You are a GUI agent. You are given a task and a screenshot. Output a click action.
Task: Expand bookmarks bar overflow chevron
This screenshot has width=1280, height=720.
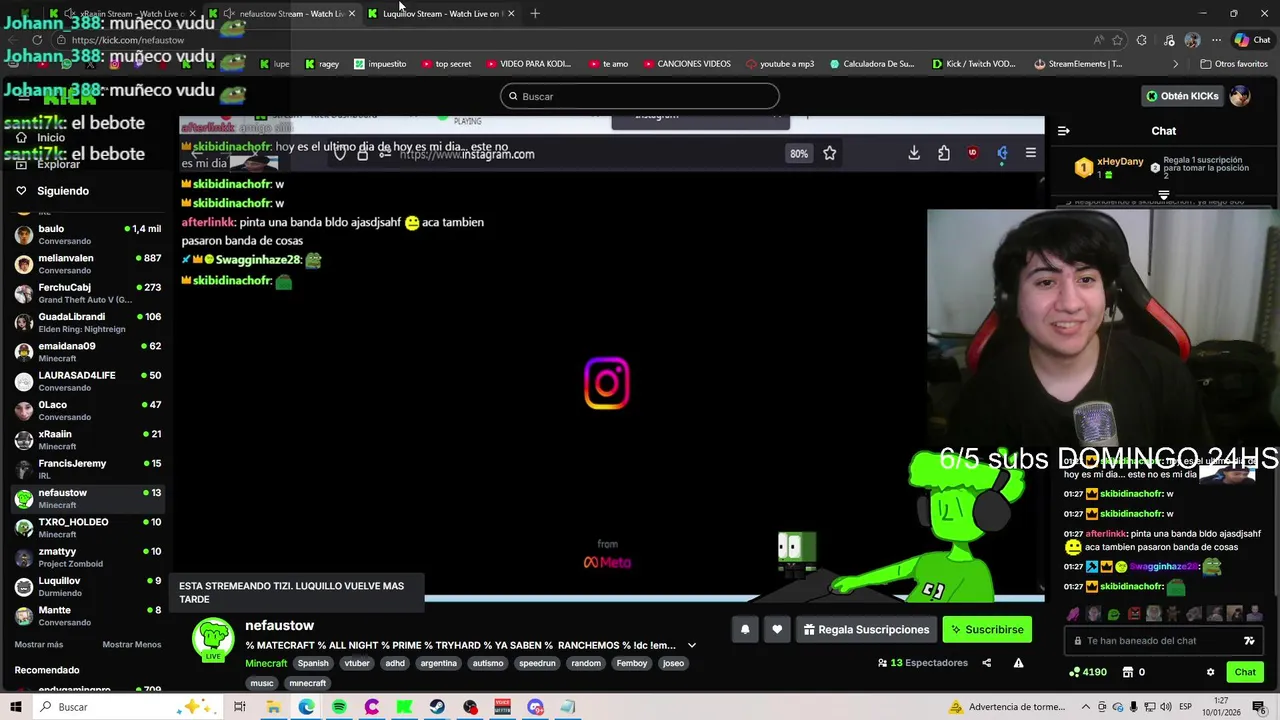[x=1175, y=64]
